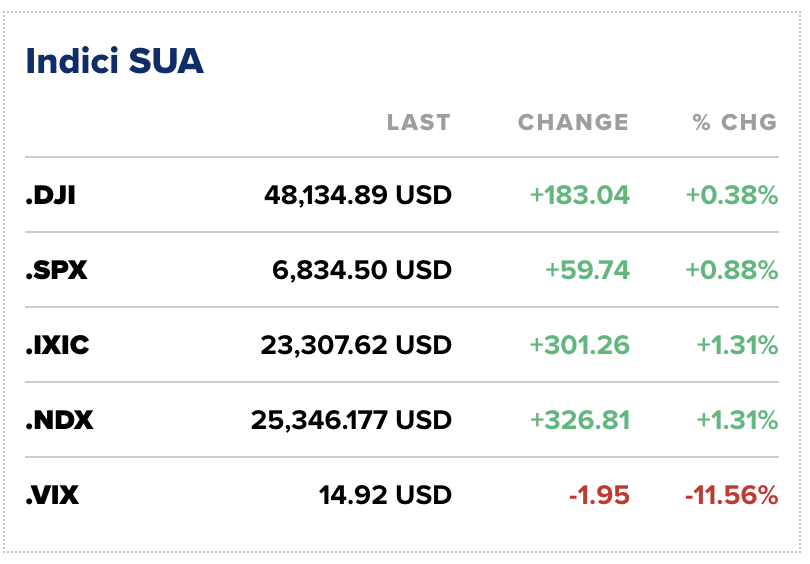Open the .VIX volatility index ticker
The height and width of the screenshot is (564, 810).
pos(52,495)
